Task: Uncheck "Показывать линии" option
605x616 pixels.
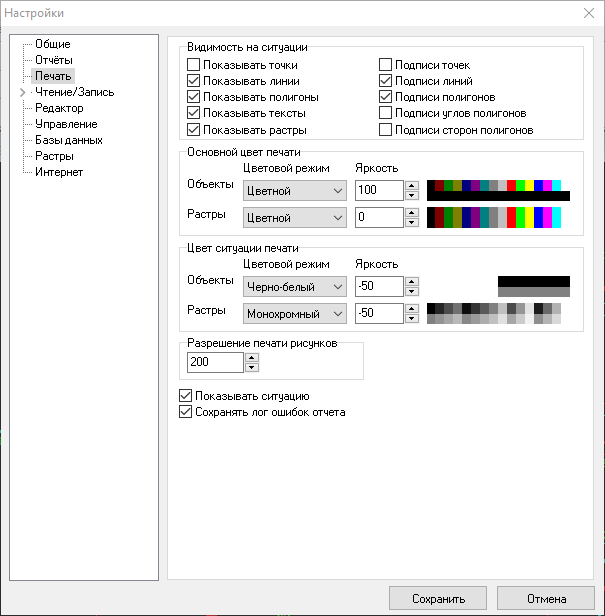Action: 194,82
